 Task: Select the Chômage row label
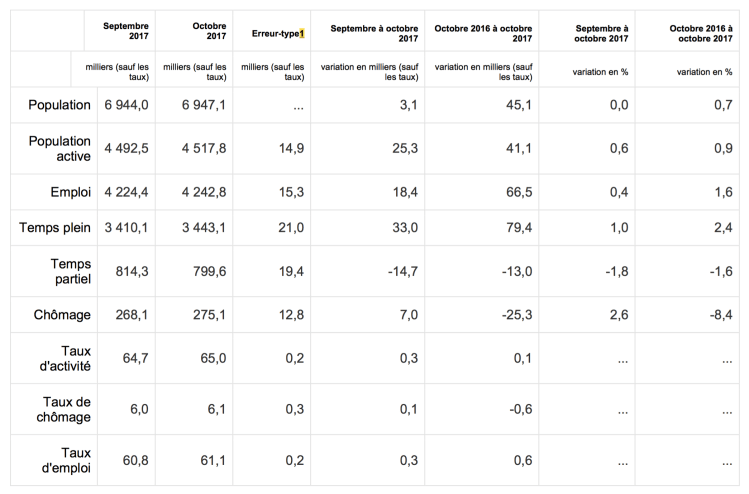(x=59, y=314)
